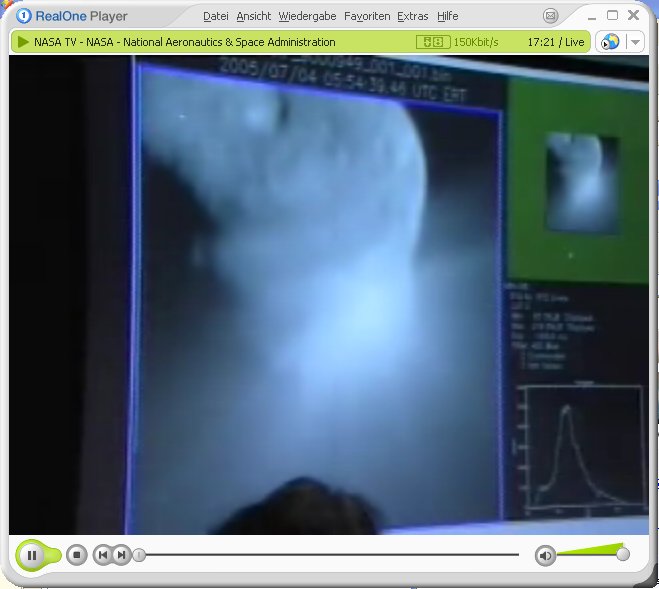Open the globe browser button

click(610, 42)
